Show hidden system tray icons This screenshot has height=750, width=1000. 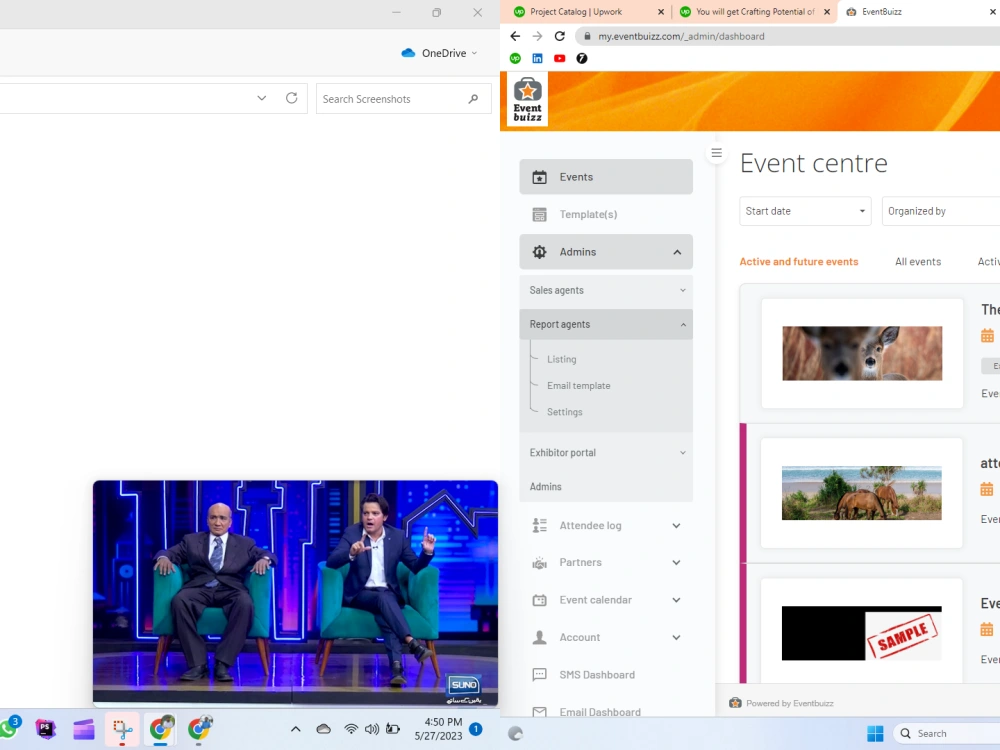pos(295,729)
